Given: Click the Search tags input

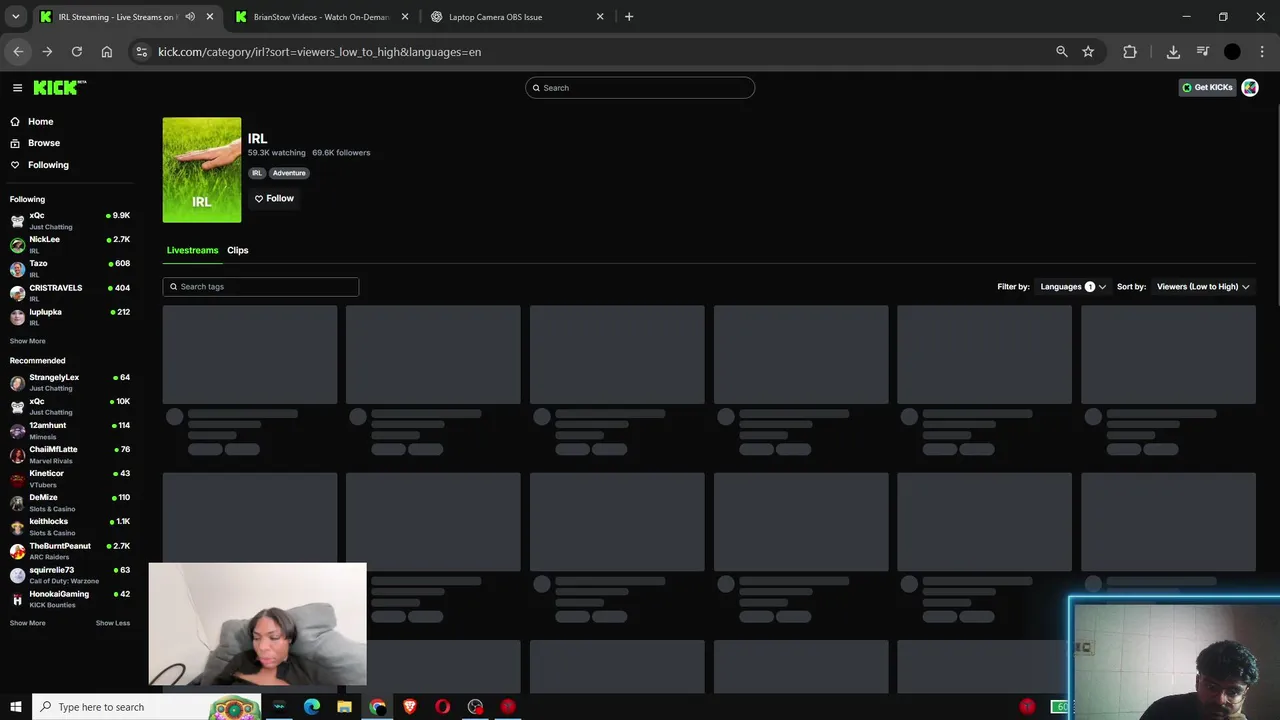Looking at the screenshot, I should pyautogui.click(x=261, y=287).
